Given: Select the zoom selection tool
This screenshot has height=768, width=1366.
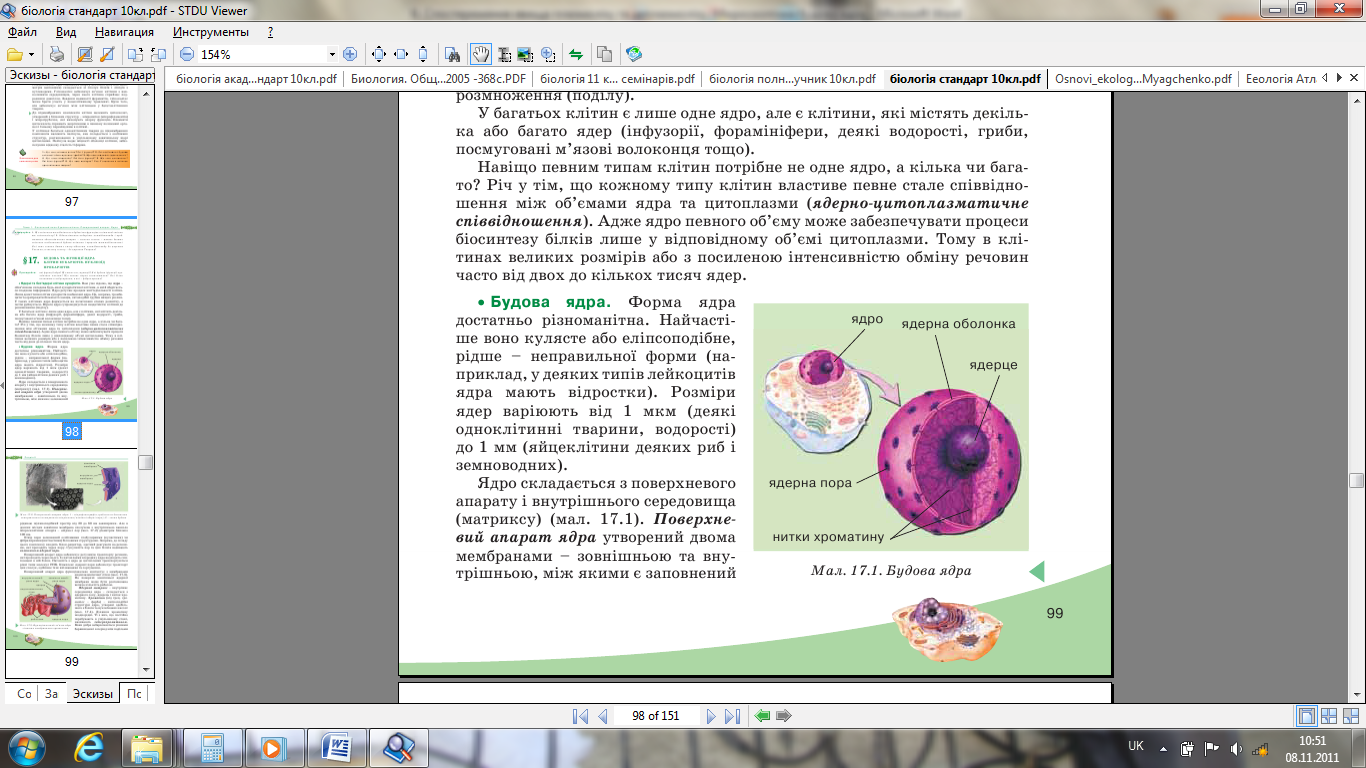Looking at the screenshot, I should [548, 54].
